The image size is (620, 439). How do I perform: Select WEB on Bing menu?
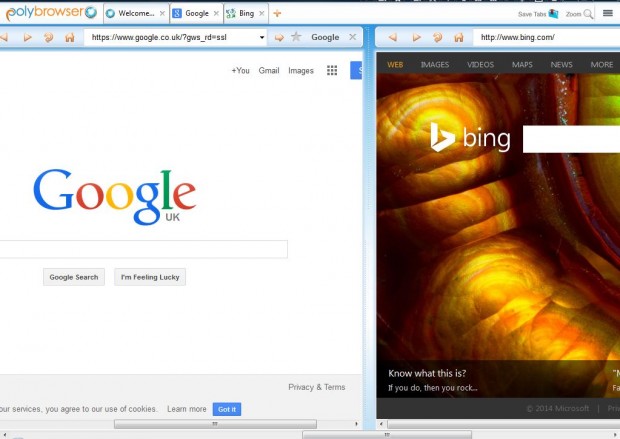tap(395, 64)
